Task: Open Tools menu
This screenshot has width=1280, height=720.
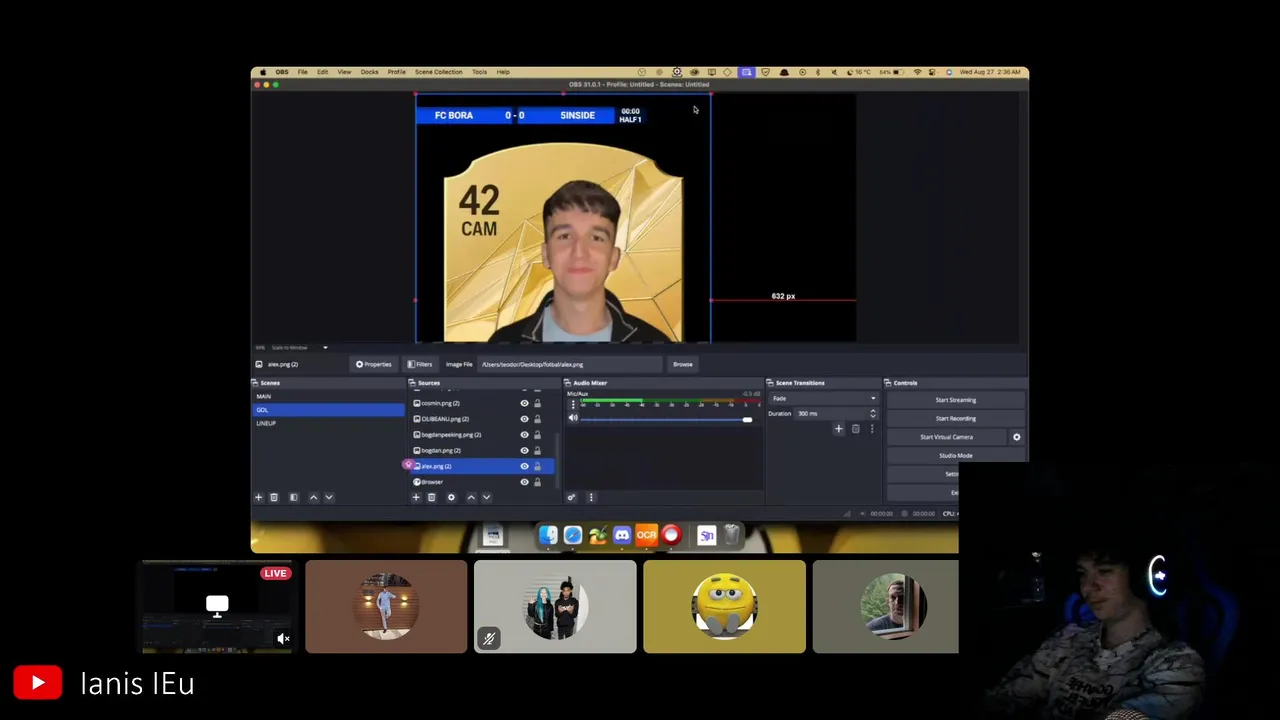Action: tap(480, 72)
